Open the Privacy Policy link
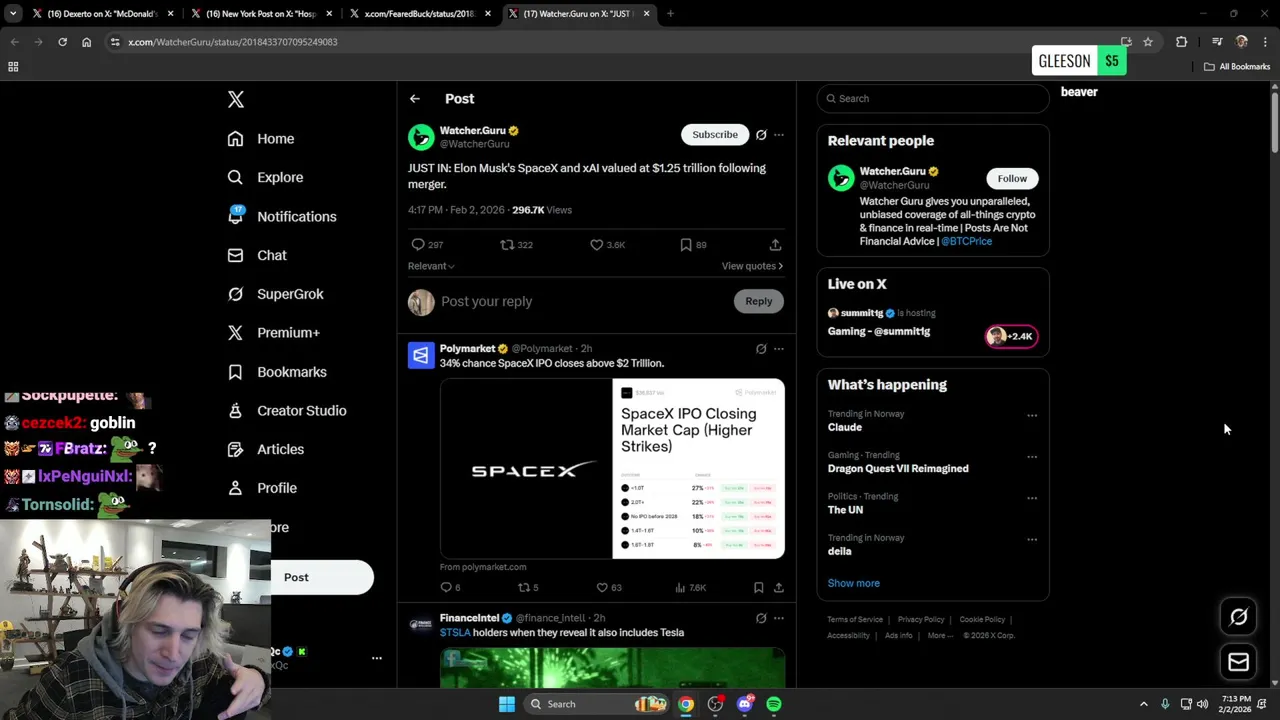Screen dimensions: 1280x720 (x=921, y=620)
